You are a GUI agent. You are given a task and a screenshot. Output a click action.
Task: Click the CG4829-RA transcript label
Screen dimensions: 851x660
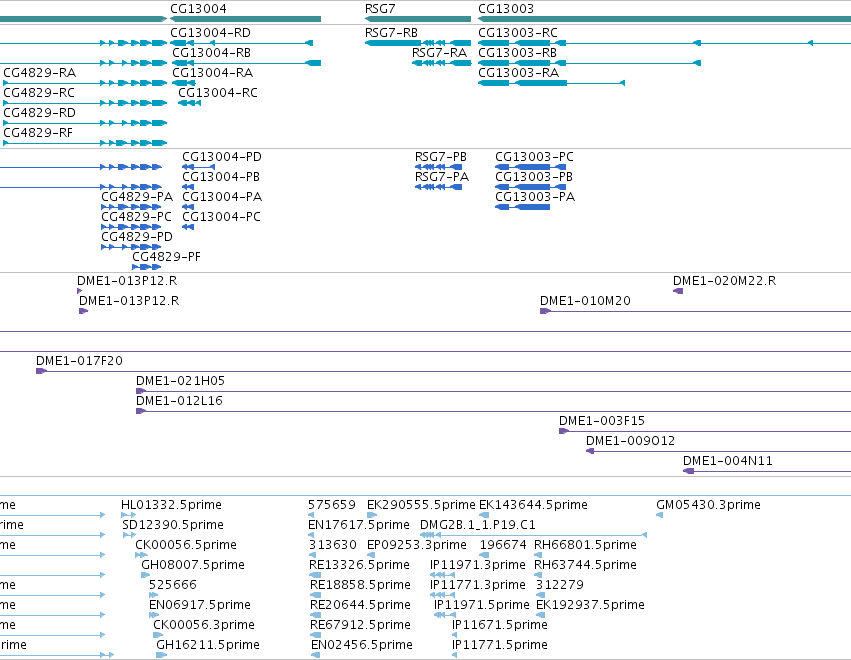pyautogui.click(x=40, y=73)
